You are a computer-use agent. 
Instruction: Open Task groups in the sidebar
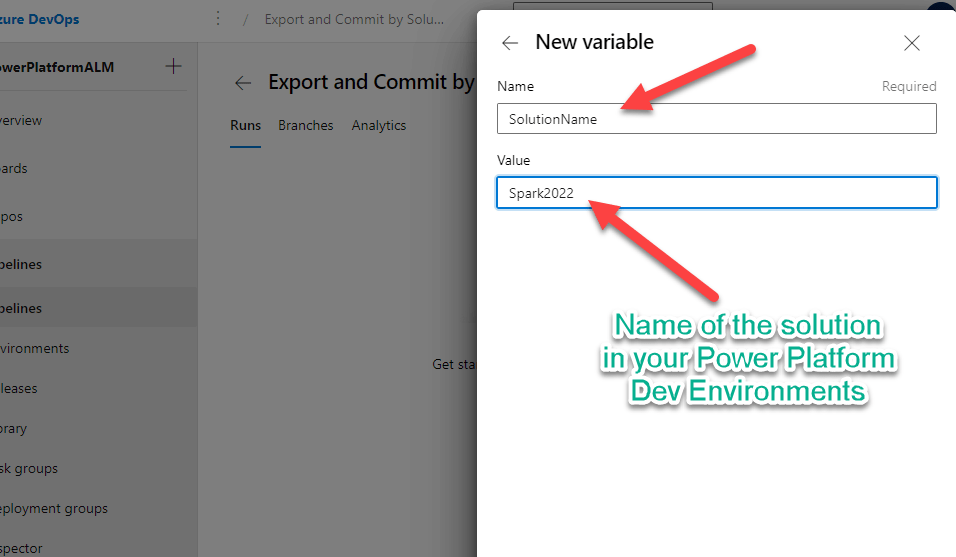29,468
